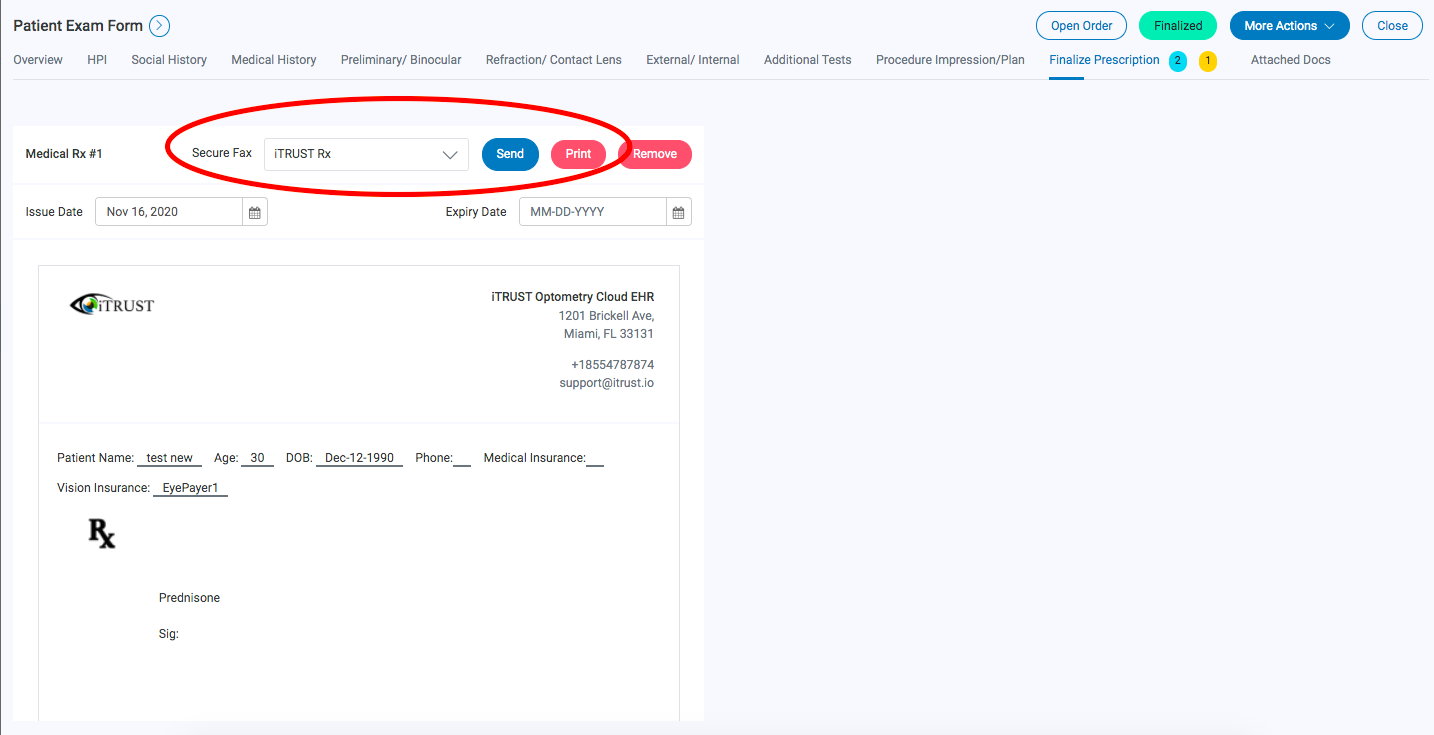Screen dimensions: 1434x735
Task: Remove the prescription
Action: (655, 154)
